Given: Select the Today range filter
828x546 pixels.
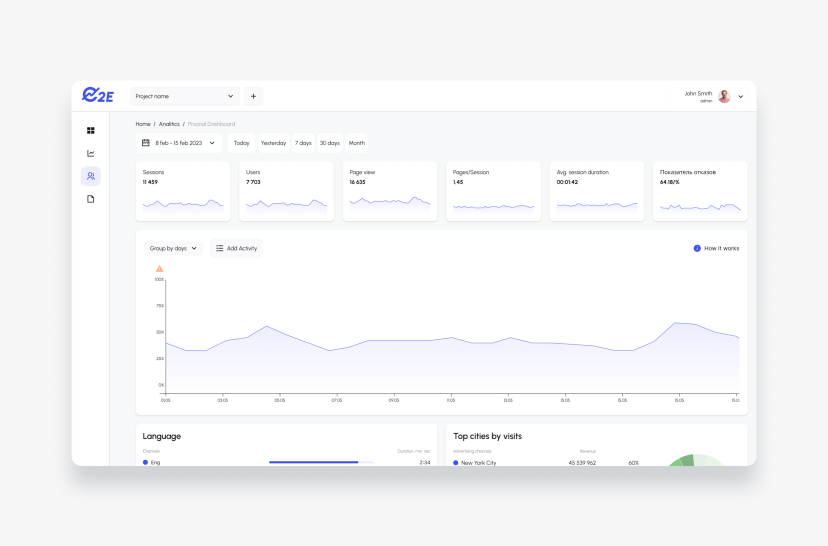Looking at the screenshot, I should coord(241,143).
